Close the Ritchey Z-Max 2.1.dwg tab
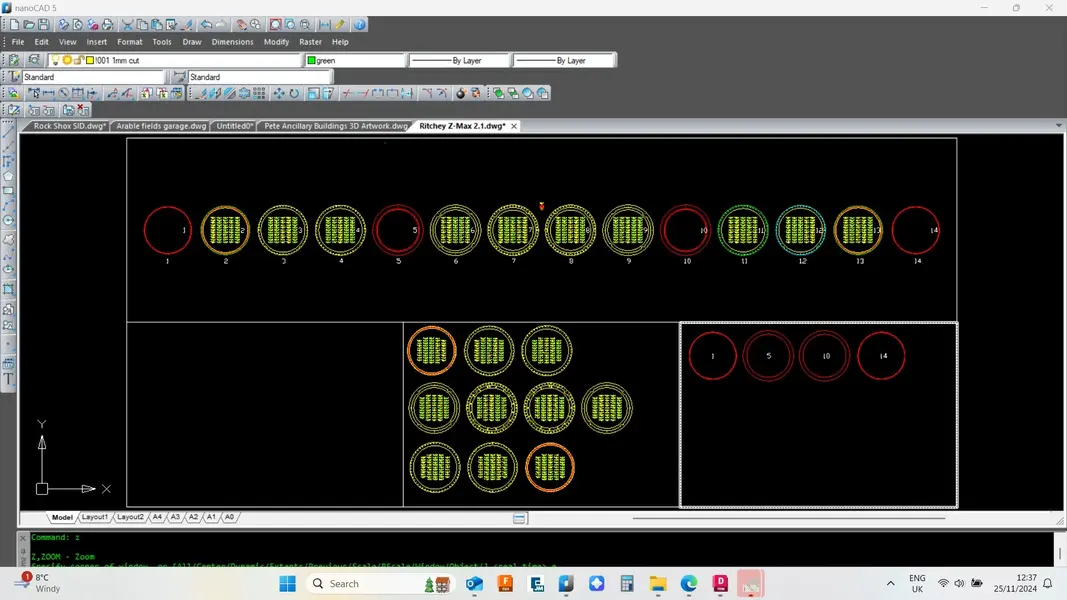Viewport: 1067px width, 600px height. tap(514, 126)
